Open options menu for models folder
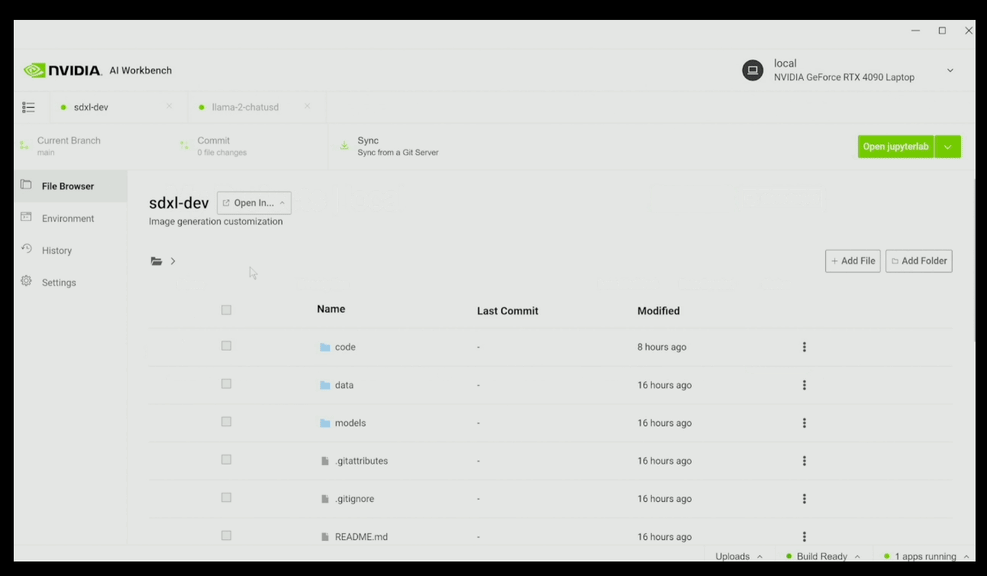This screenshot has height=576, width=987. [804, 423]
